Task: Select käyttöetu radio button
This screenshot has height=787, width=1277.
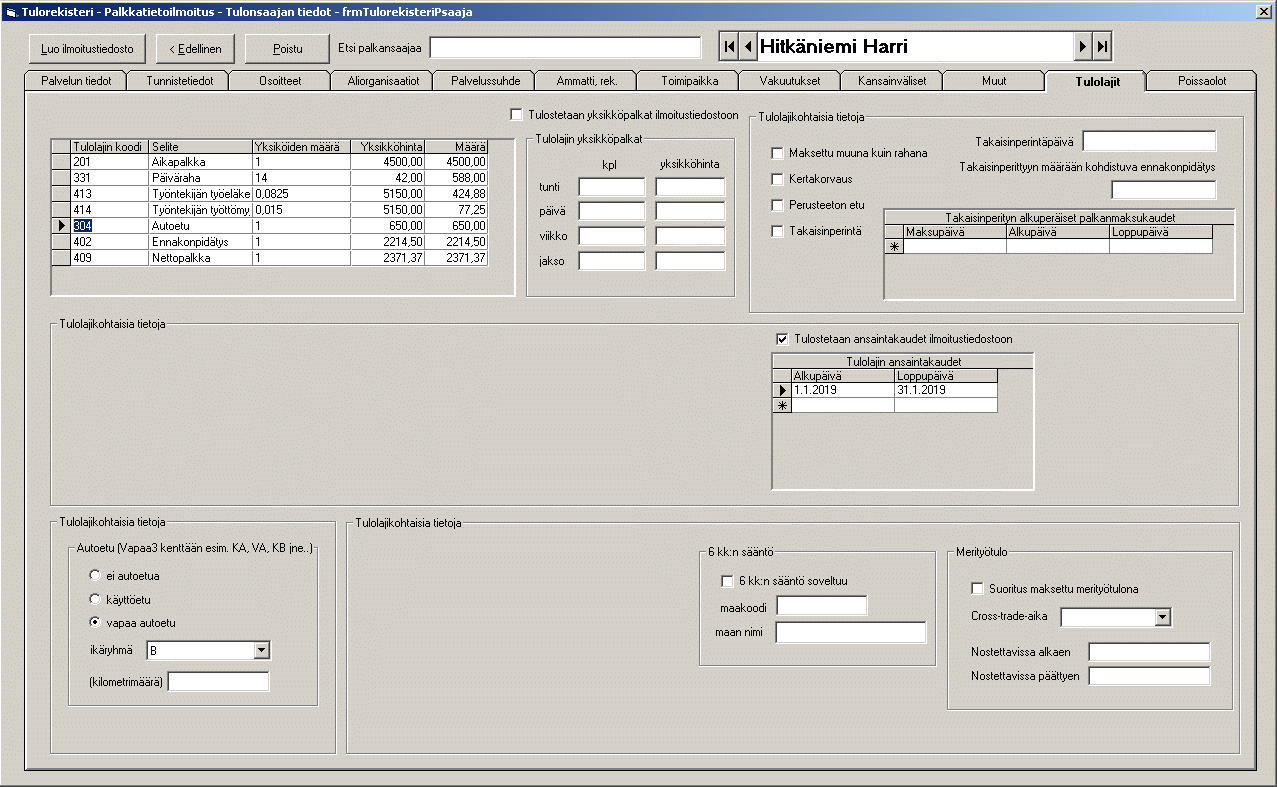Action: point(95,599)
